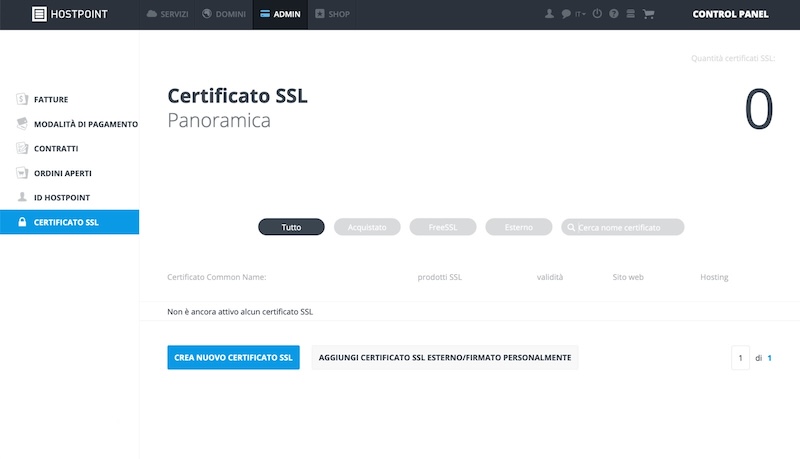Image resolution: width=800 pixels, height=459 pixels.
Task: Click the 'Non è ancora attivo' message row
Action: [x=469, y=312]
